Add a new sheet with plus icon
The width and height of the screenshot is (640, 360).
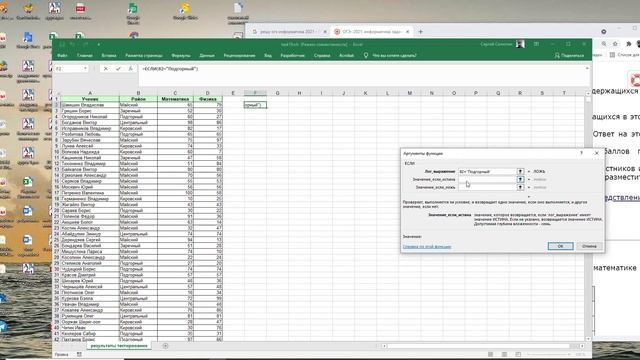point(165,346)
